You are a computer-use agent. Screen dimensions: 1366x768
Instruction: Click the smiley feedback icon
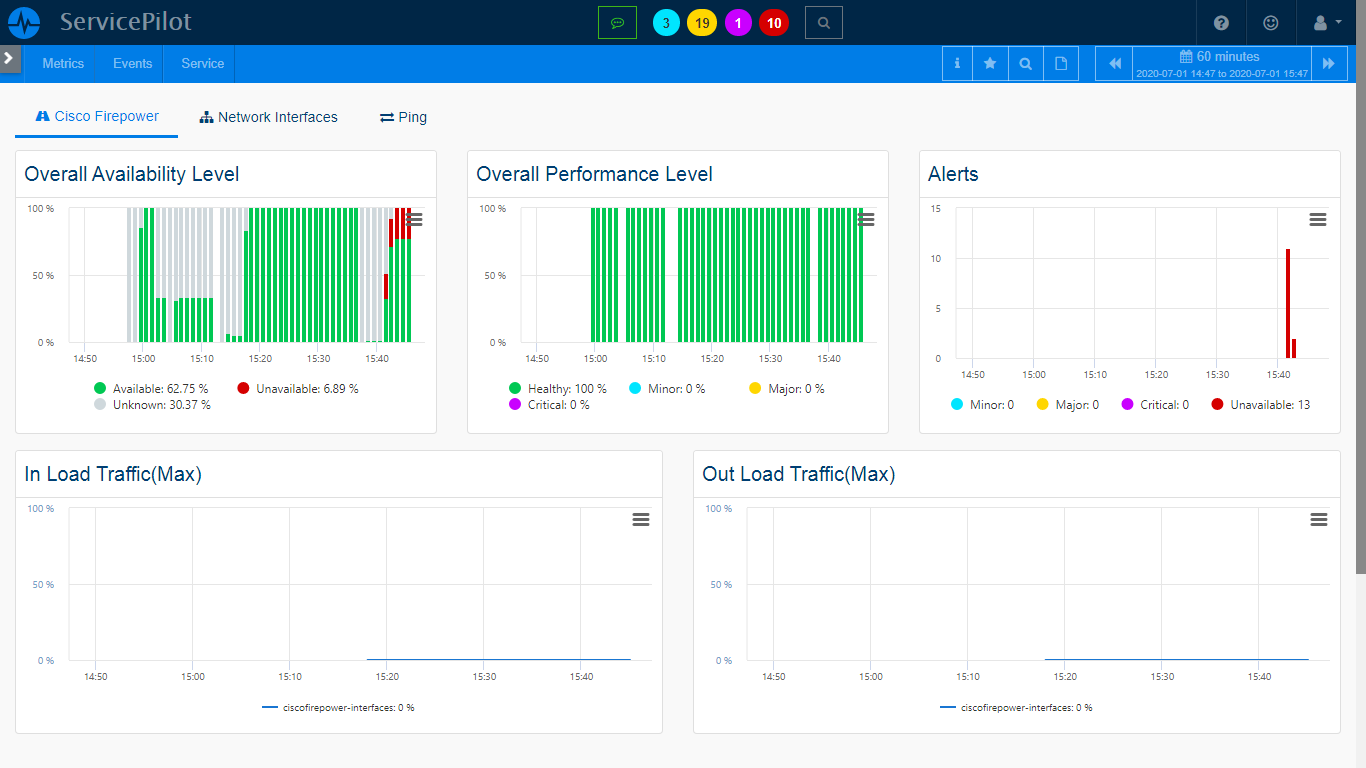pyautogui.click(x=1271, y=22)
